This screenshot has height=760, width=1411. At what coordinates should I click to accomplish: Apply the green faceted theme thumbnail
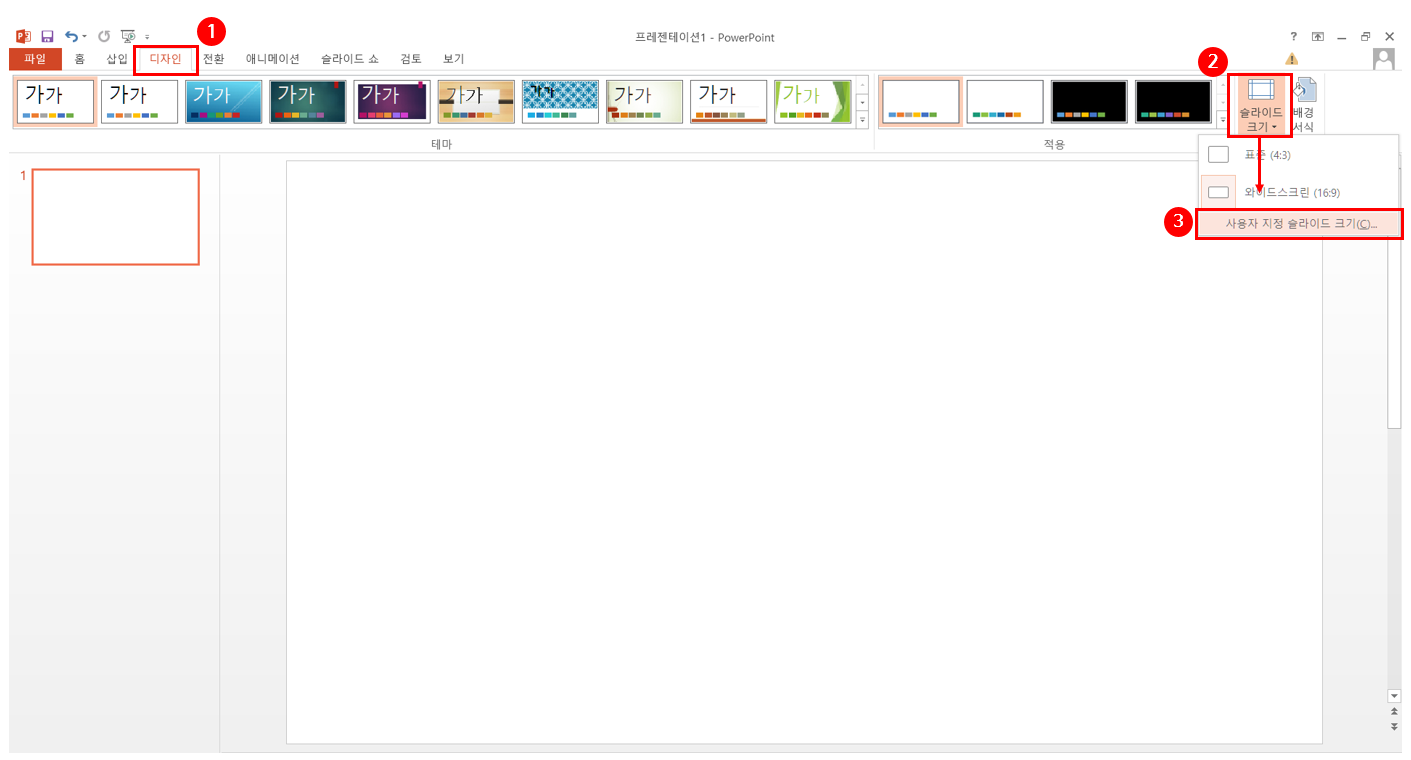click(812, 102)
